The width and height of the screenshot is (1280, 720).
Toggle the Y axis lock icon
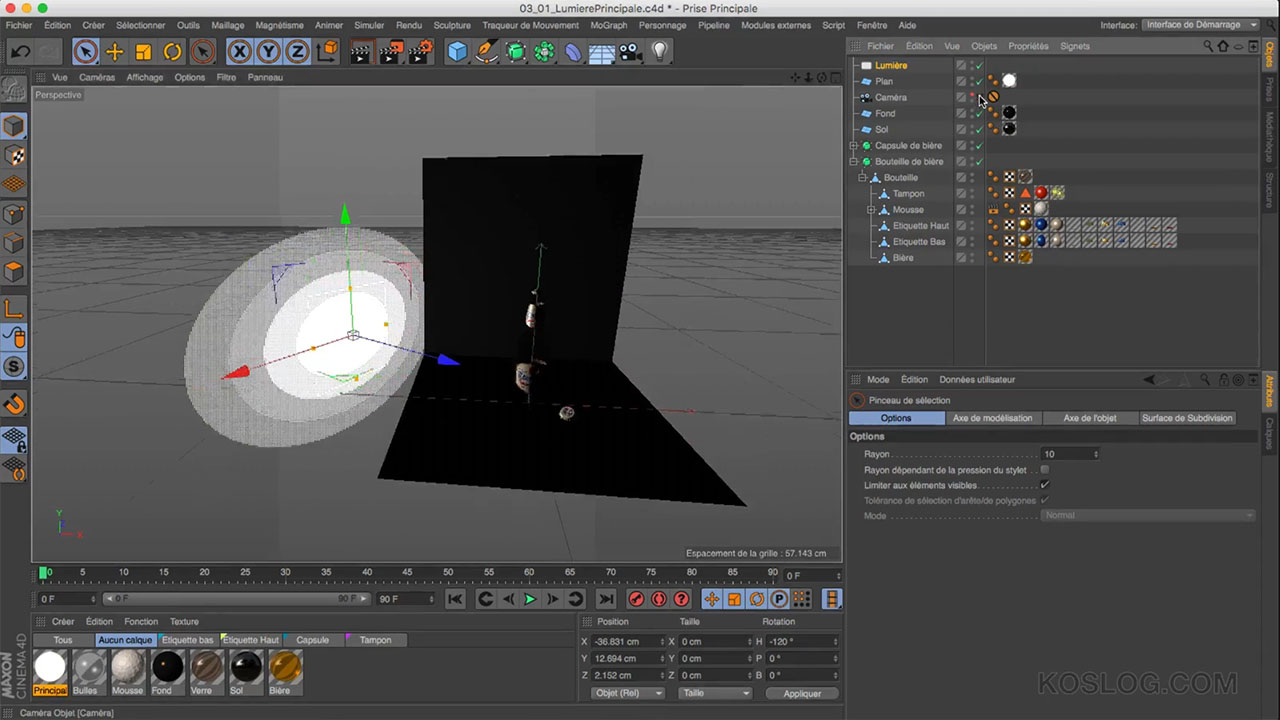[x=268, y=52]
